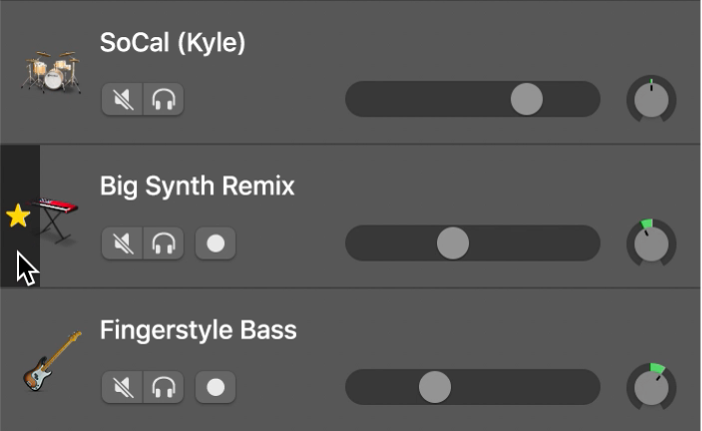Solo the Fingerstyle Bass track
The height and width of the screenshot is (431, 702).
click(163, 387)
